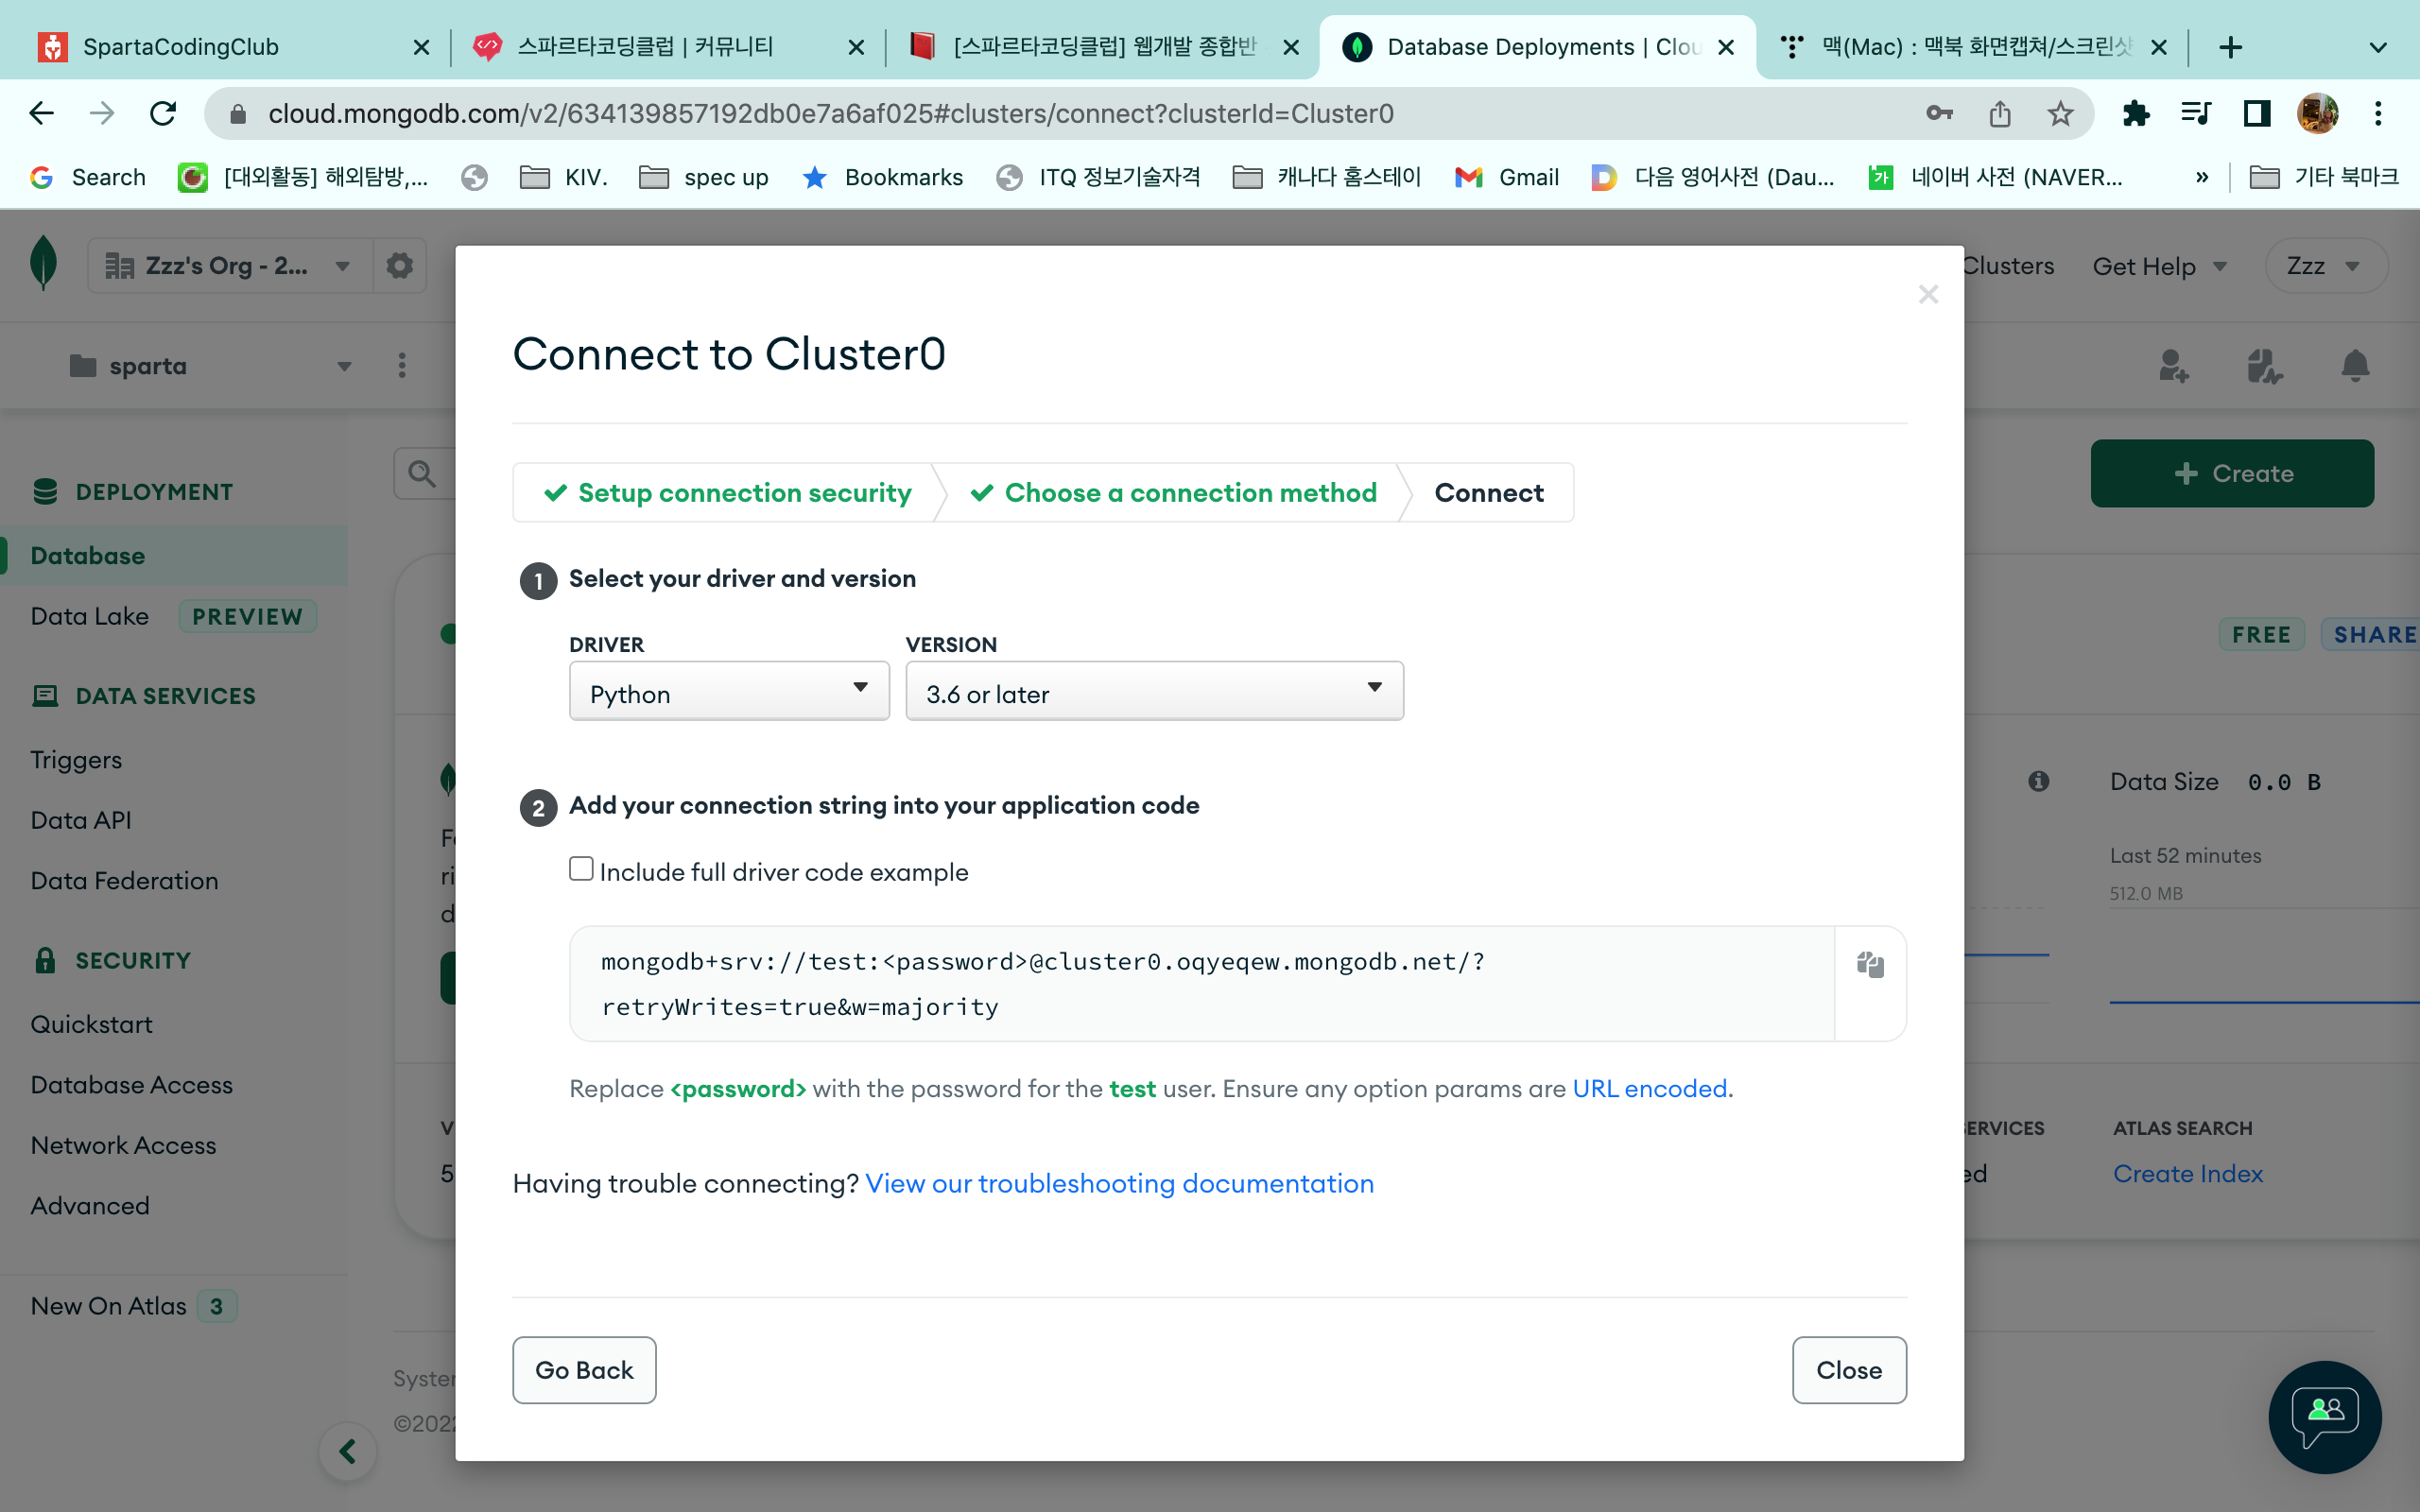Click the MongoDB leaf logo
The height and width of the screenshot is (1512, 2420).
pos(44,263)
